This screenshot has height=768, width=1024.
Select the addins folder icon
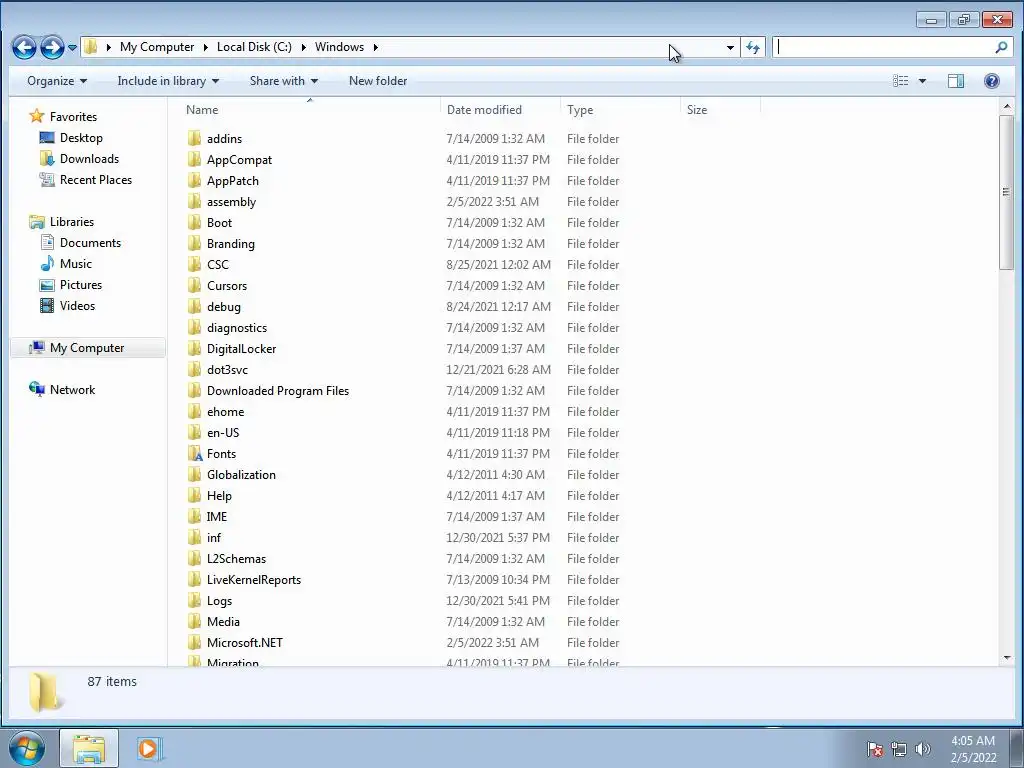194,138
